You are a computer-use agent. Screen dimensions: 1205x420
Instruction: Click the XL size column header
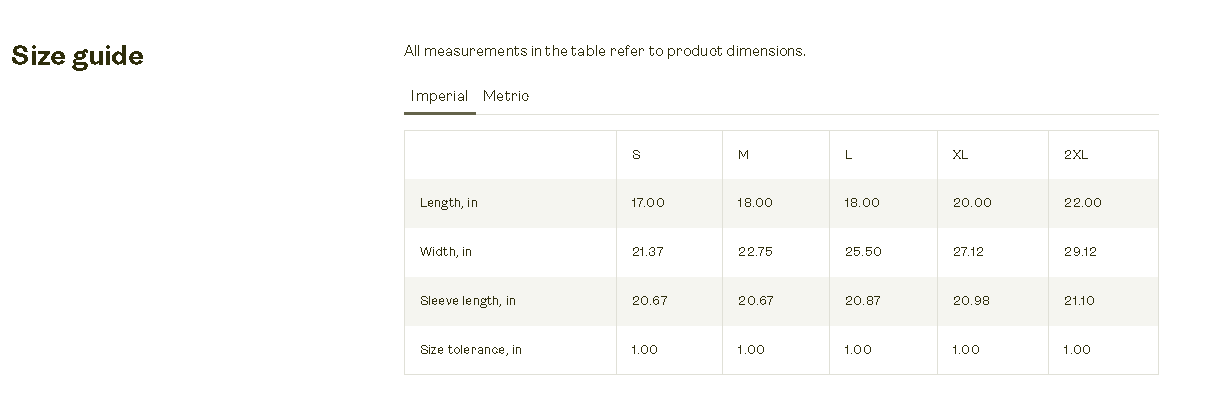click(960, 155)
